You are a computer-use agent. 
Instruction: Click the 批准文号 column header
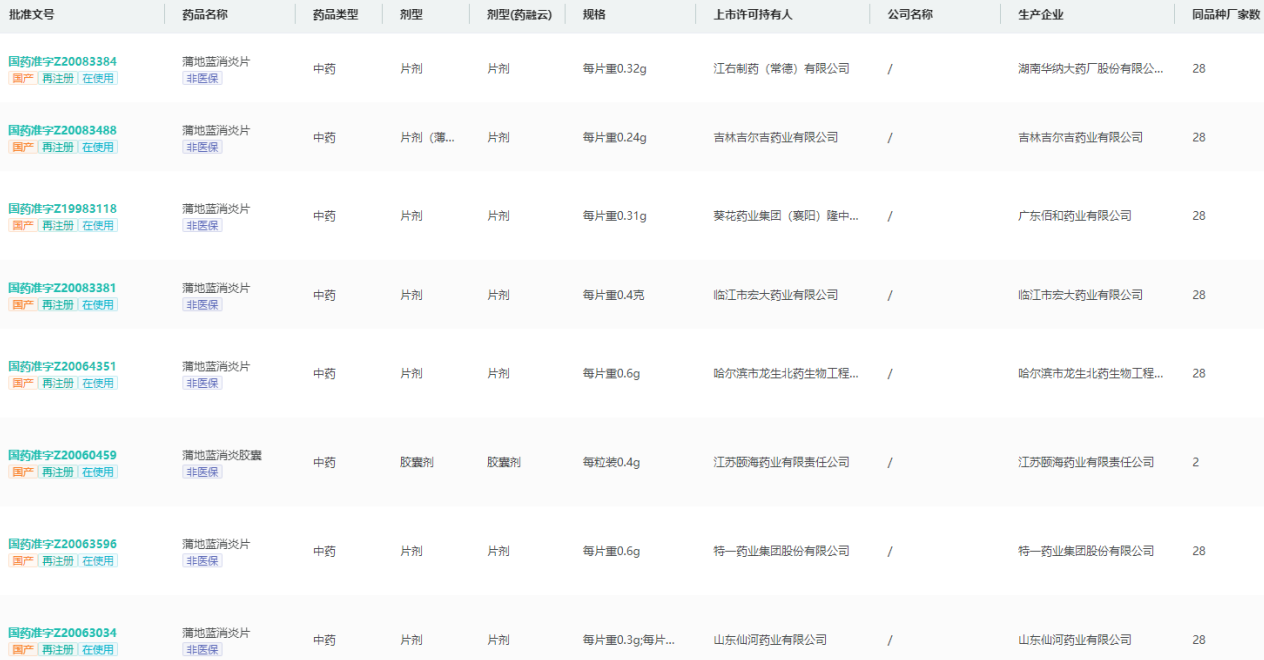(32, 15)
